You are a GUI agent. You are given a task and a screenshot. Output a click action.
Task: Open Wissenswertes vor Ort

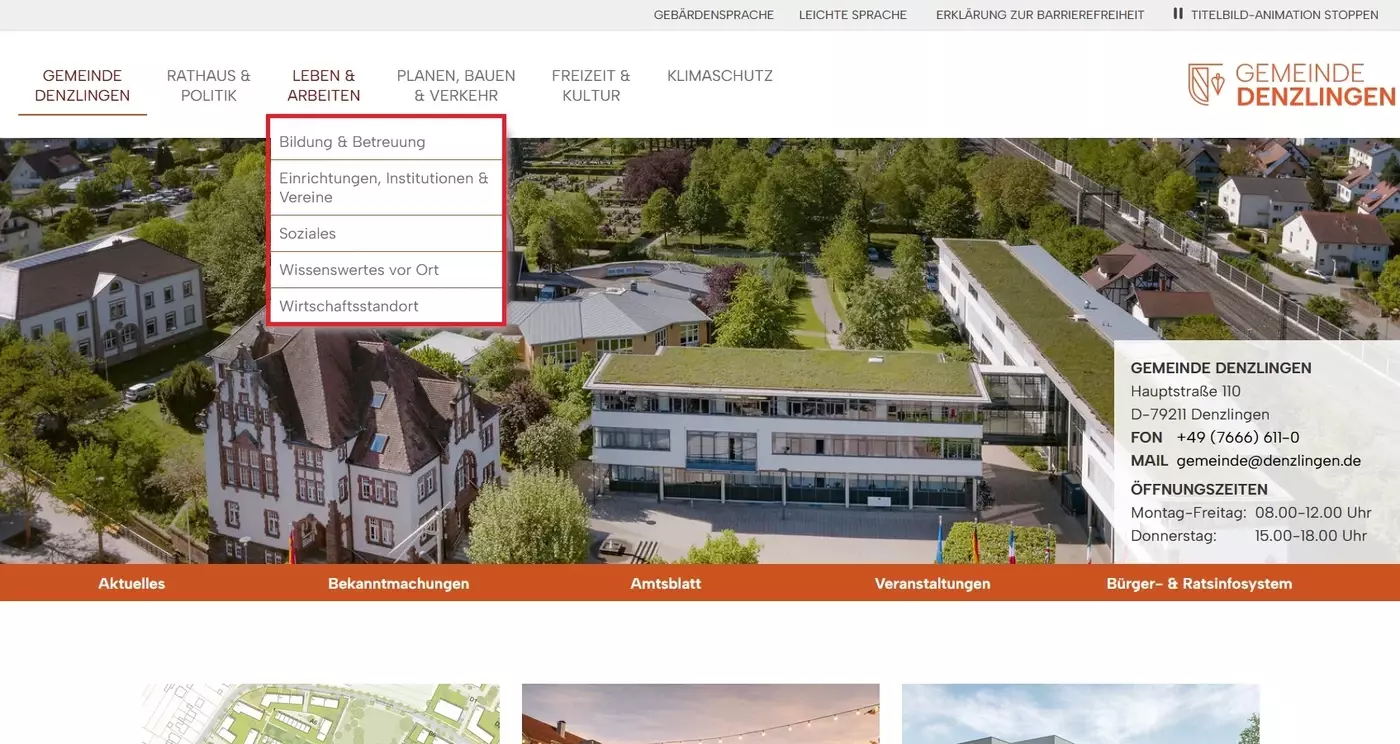359,269
